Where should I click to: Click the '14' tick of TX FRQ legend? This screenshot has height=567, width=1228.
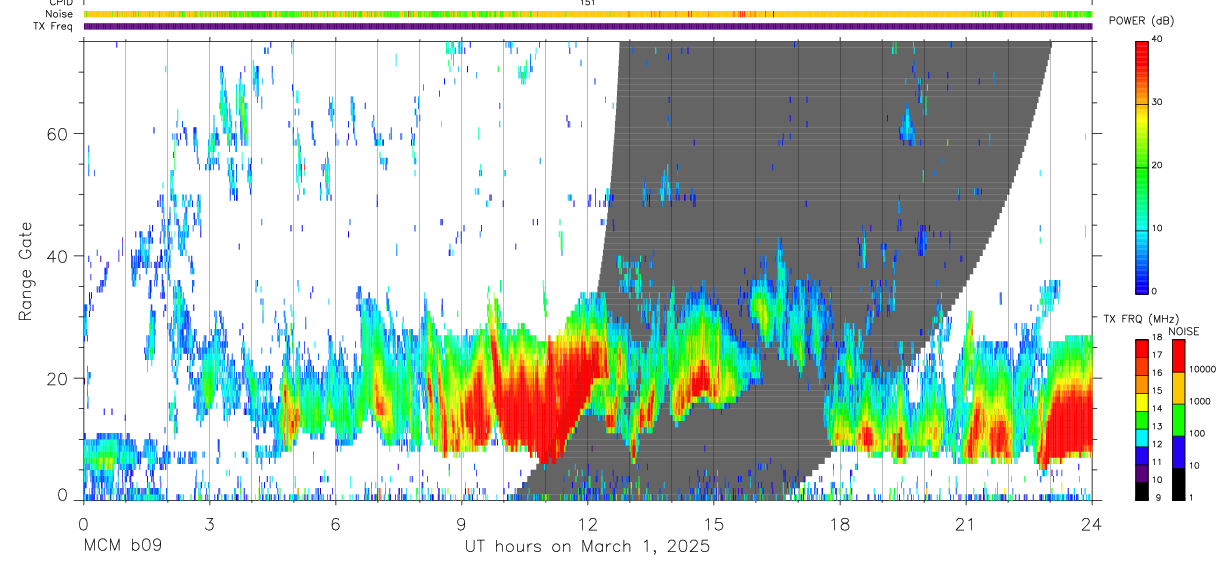(1155, 408)
